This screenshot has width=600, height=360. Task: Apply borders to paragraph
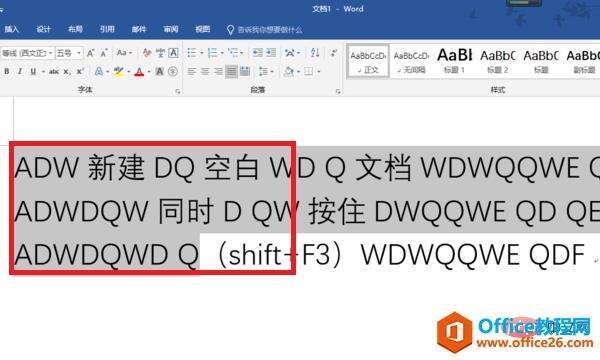click(308, 72)
